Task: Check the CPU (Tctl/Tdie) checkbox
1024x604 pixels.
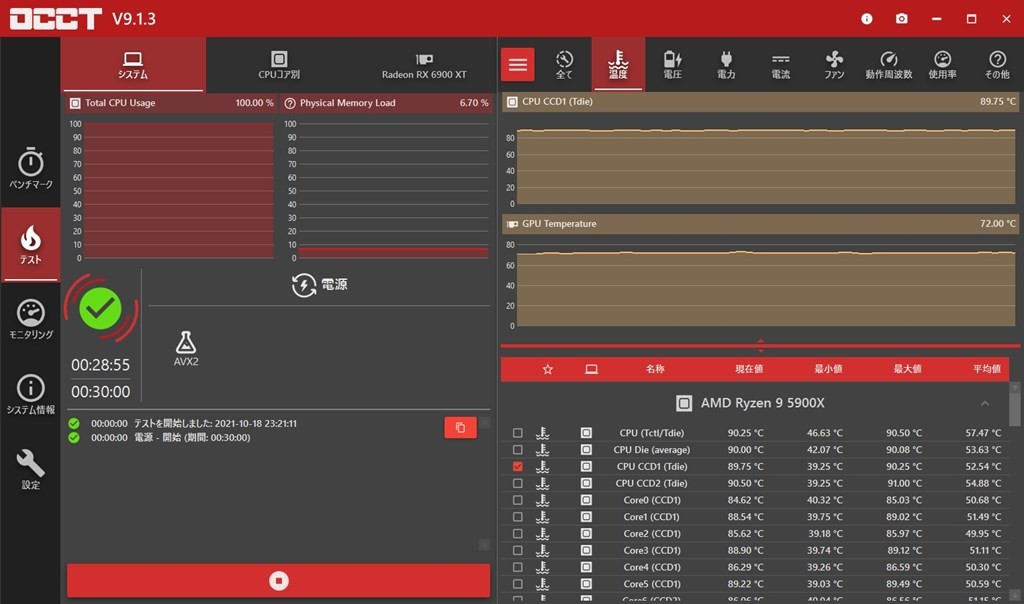Action: coord(517,433)
